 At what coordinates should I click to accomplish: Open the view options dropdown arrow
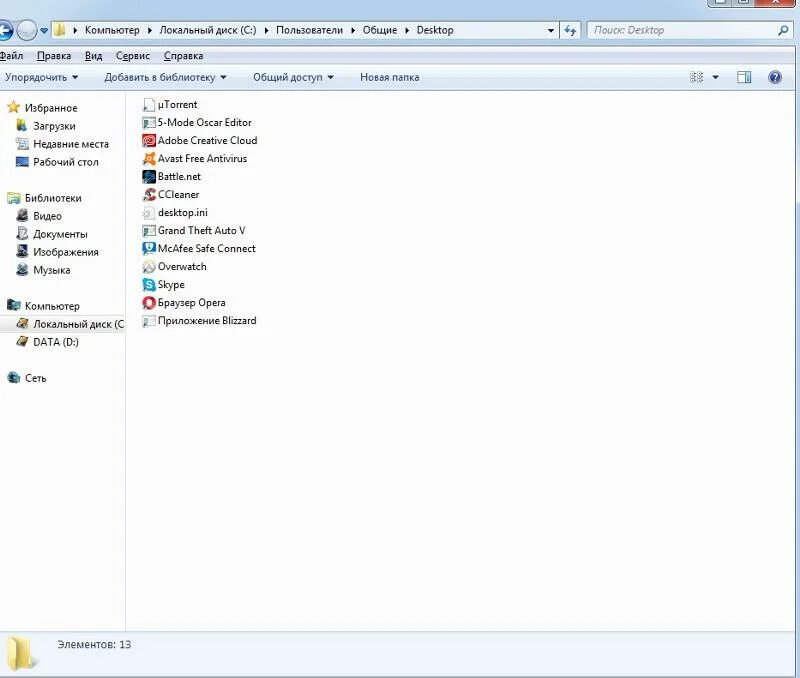coord(715,77)
